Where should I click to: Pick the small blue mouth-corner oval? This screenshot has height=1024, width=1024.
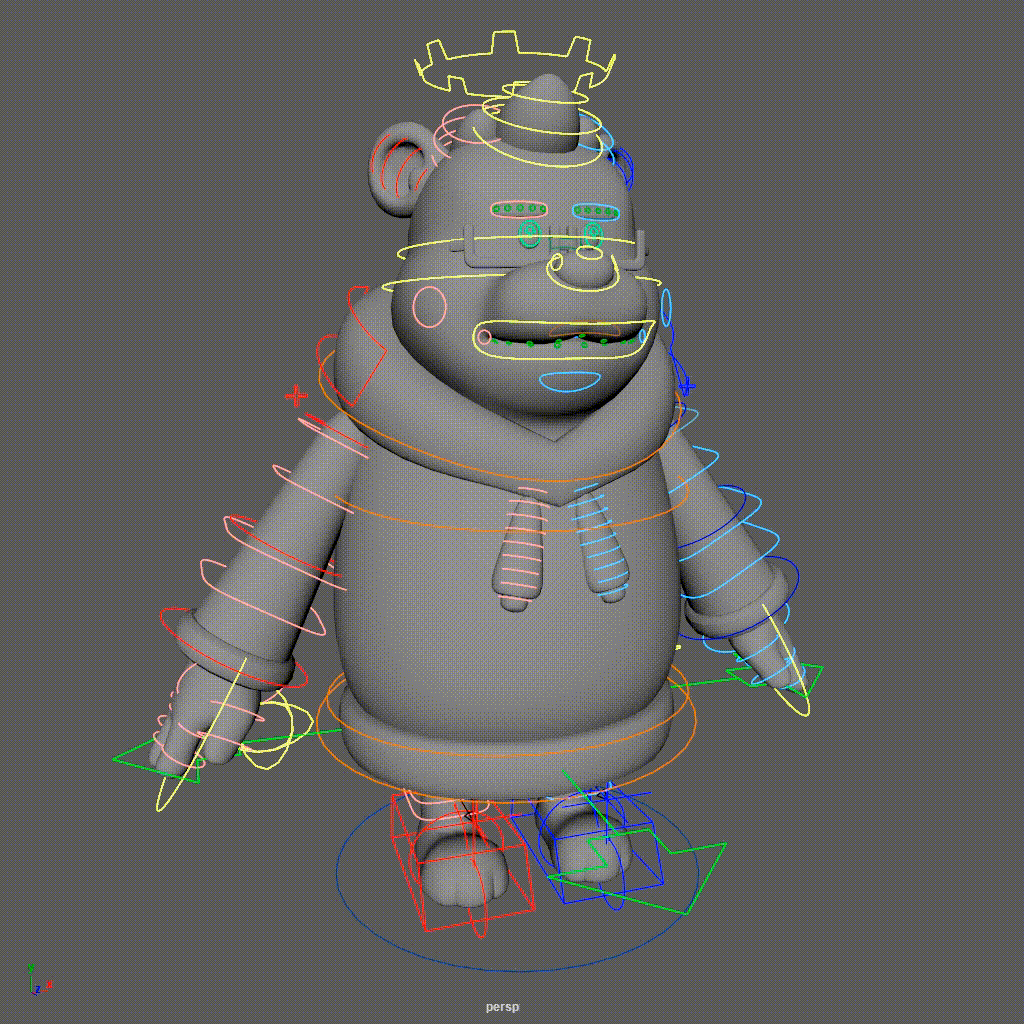click(642, 336)
